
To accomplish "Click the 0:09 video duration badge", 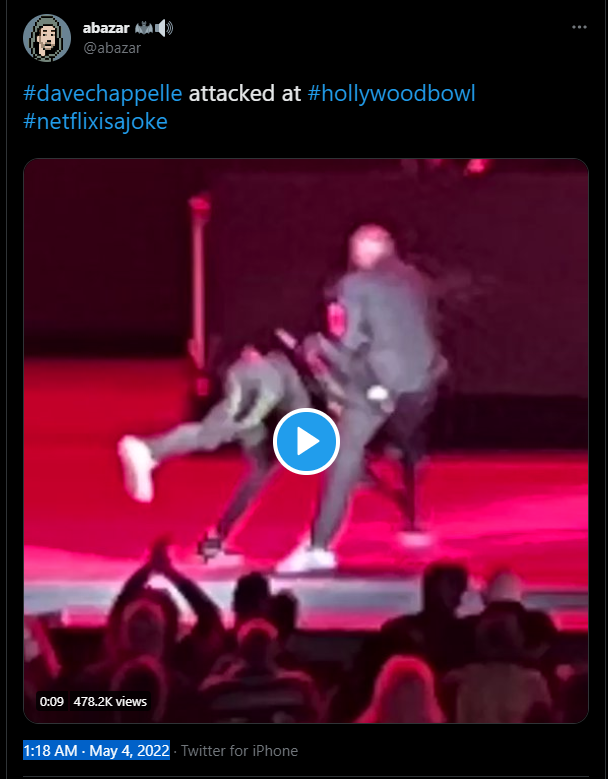I will click(52, 701).
